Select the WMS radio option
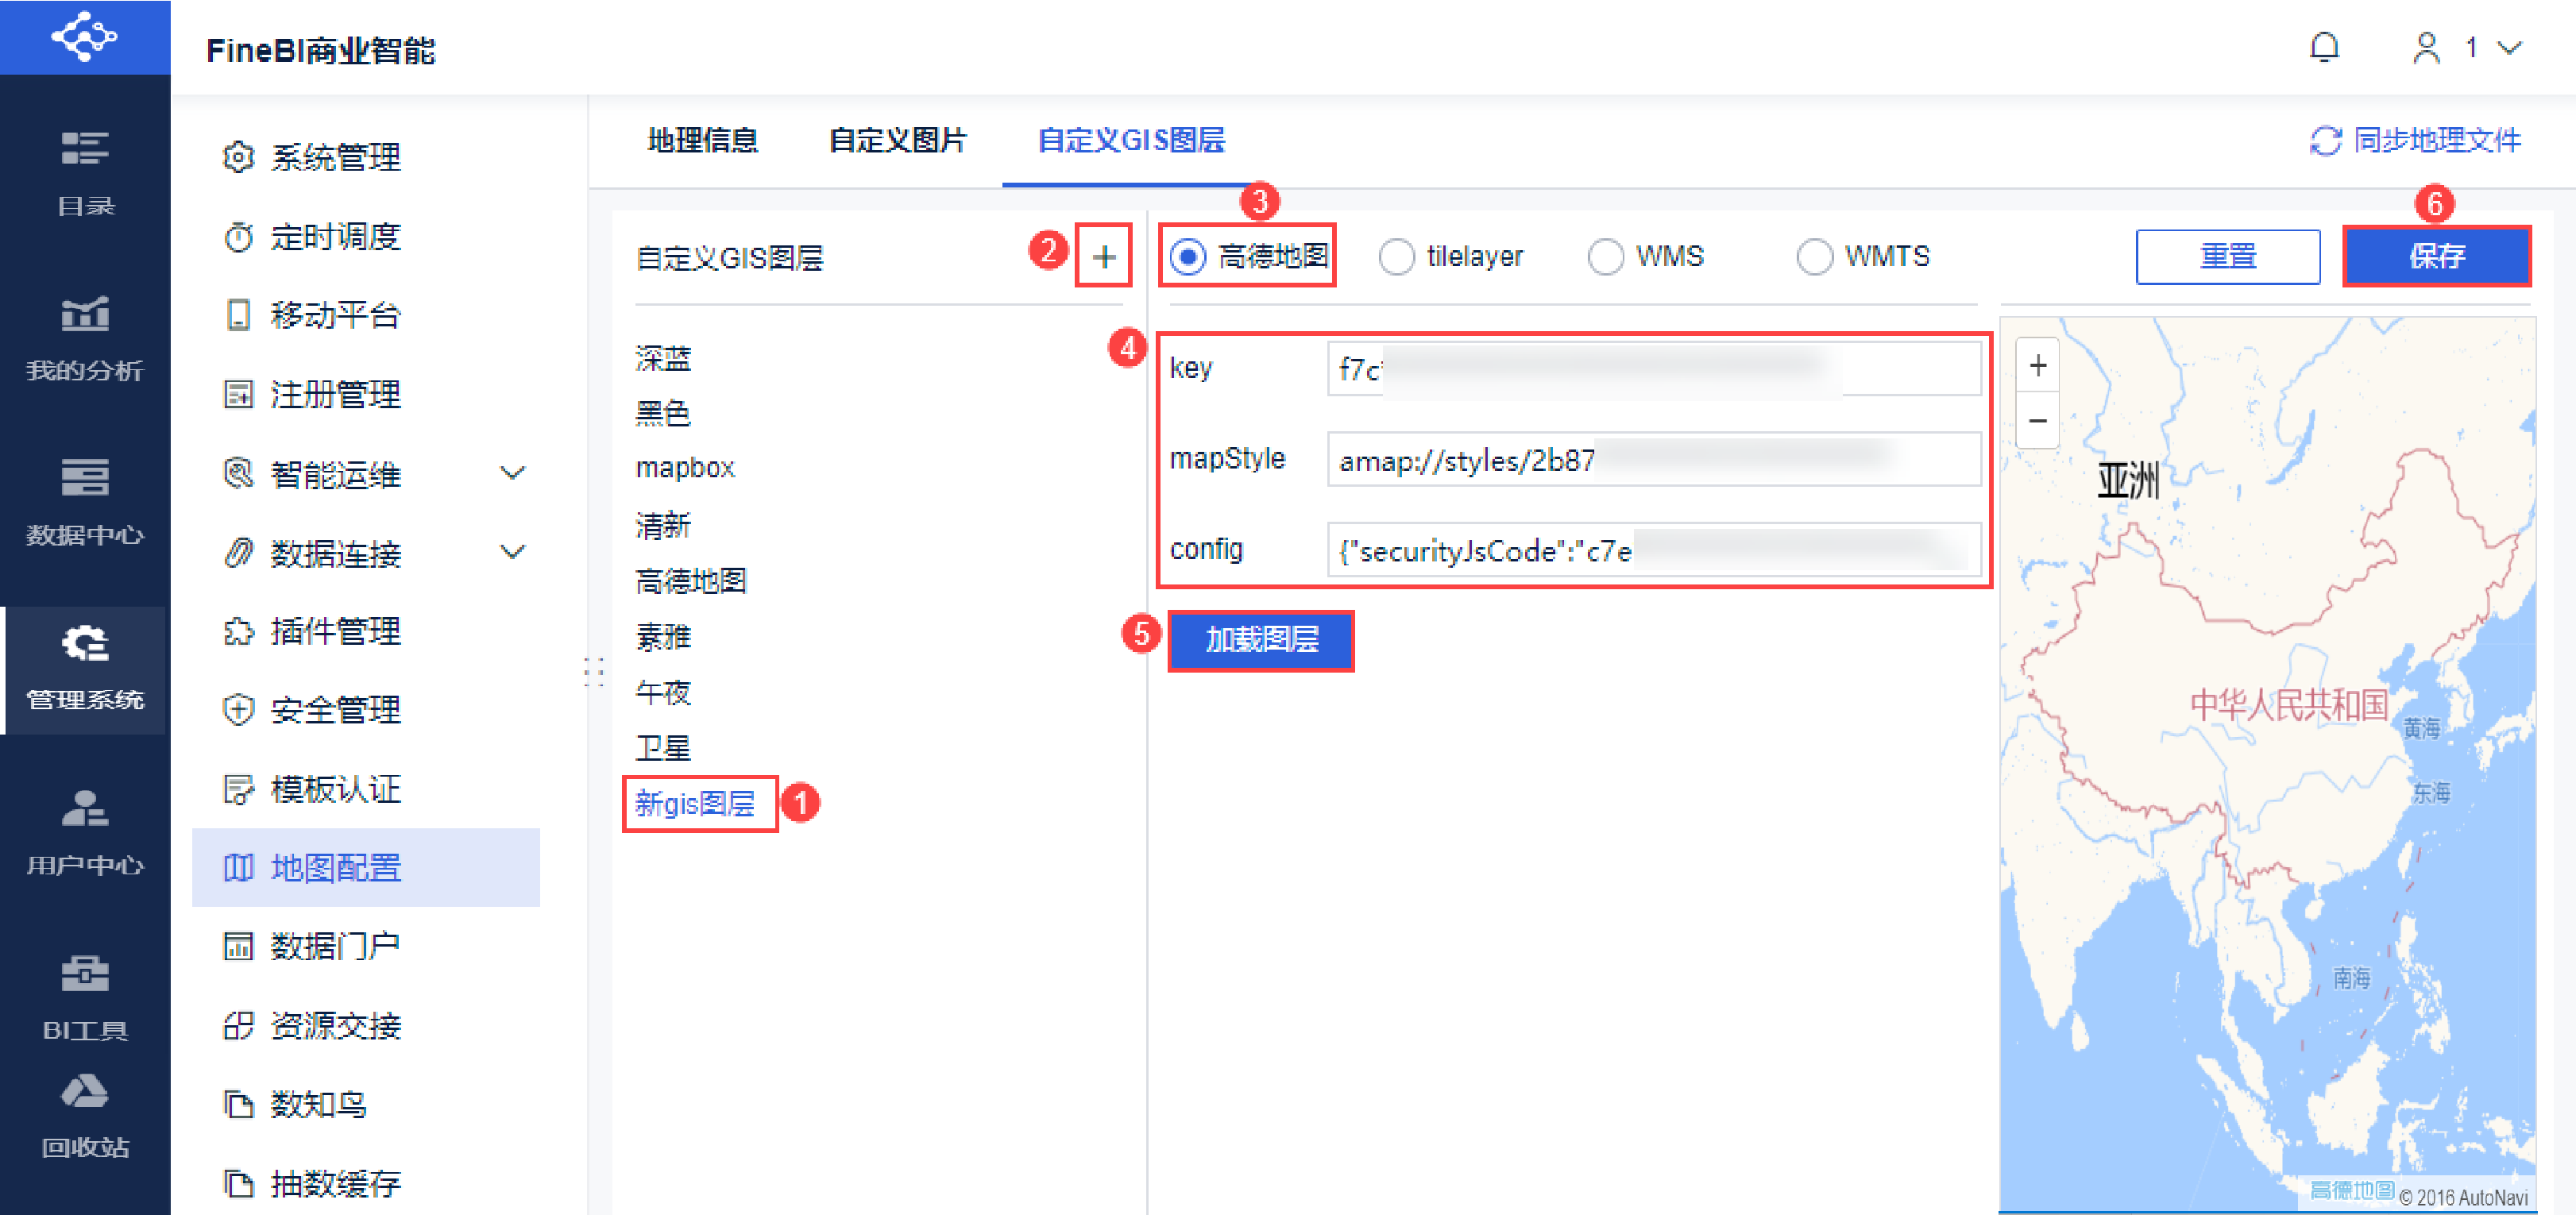This screenshot has width=2576, height=1215. coord(1605,257)
